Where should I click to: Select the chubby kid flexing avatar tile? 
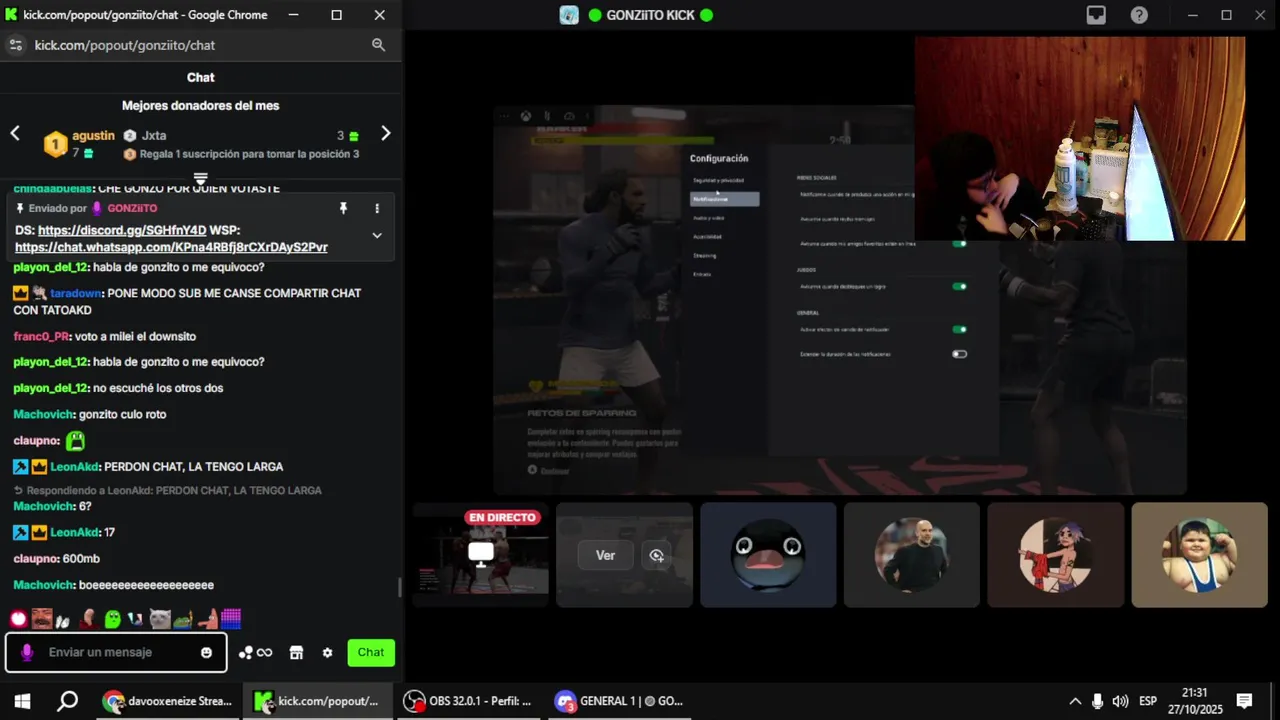point(1200,555)
